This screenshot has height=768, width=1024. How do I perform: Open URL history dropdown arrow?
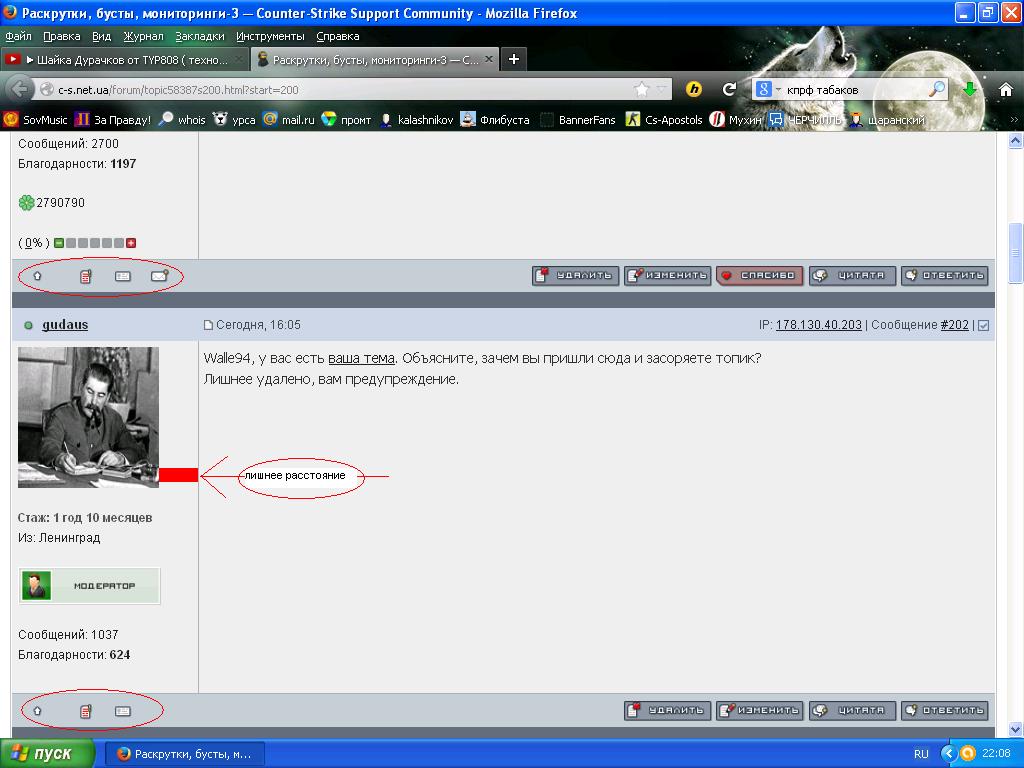[x=662, y=89]
